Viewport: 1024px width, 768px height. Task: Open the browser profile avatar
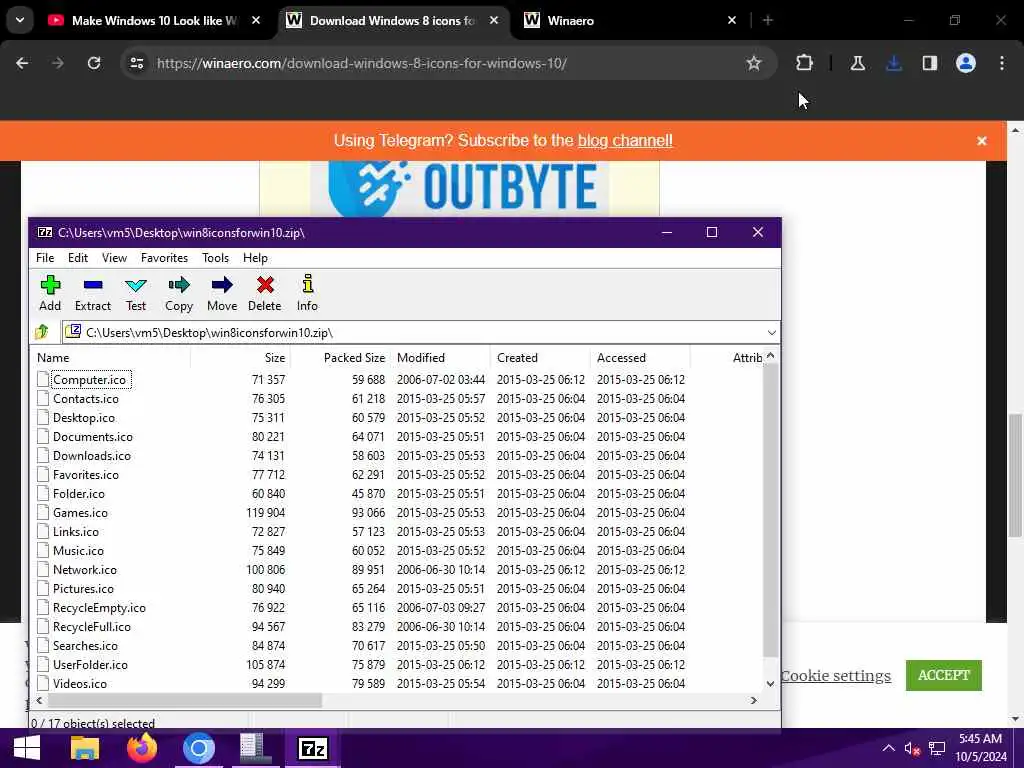966,63
